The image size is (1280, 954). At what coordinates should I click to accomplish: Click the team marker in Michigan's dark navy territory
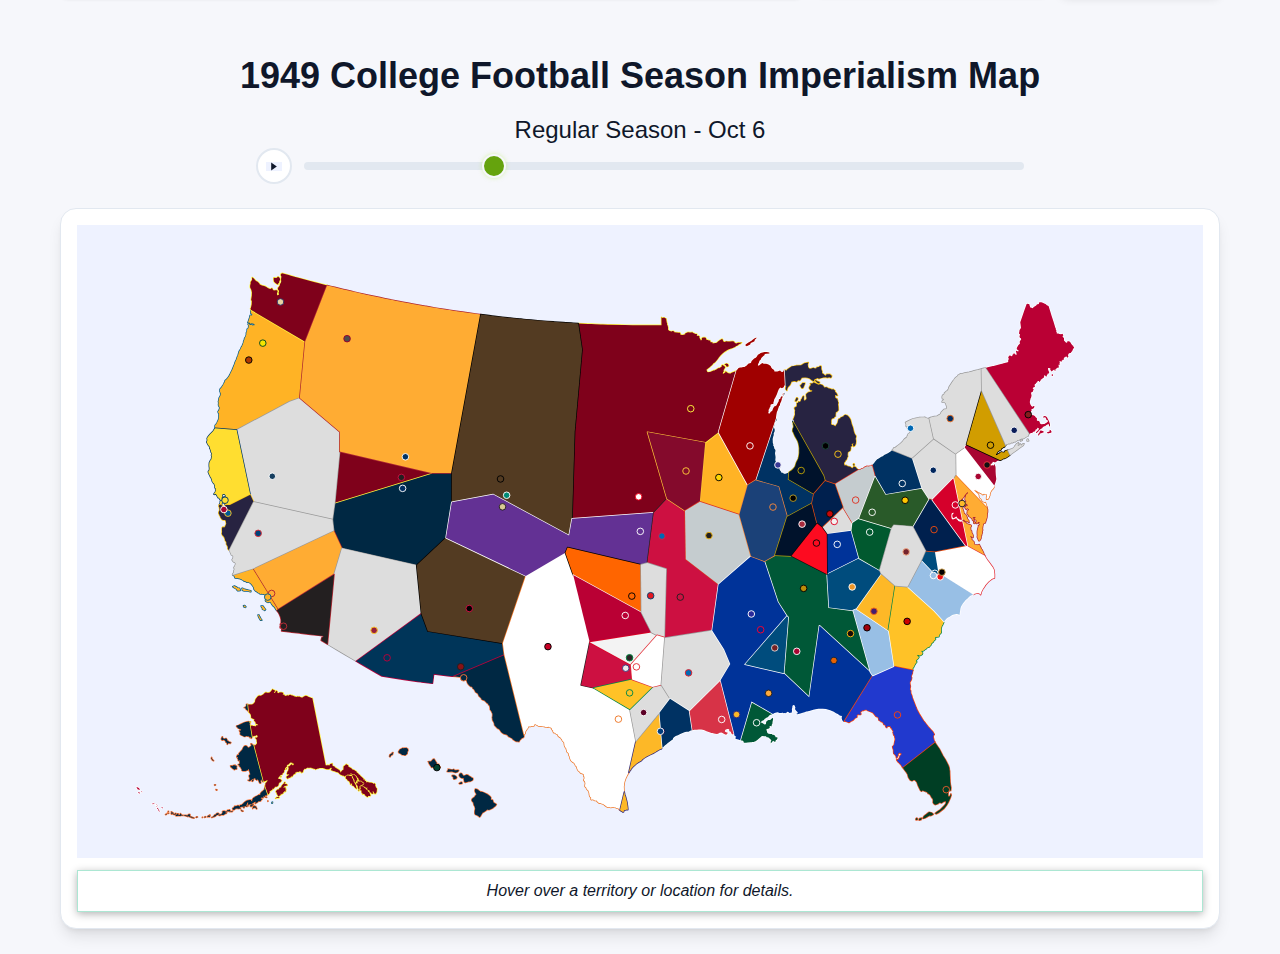pyautogui.click(x=825, y=446)
